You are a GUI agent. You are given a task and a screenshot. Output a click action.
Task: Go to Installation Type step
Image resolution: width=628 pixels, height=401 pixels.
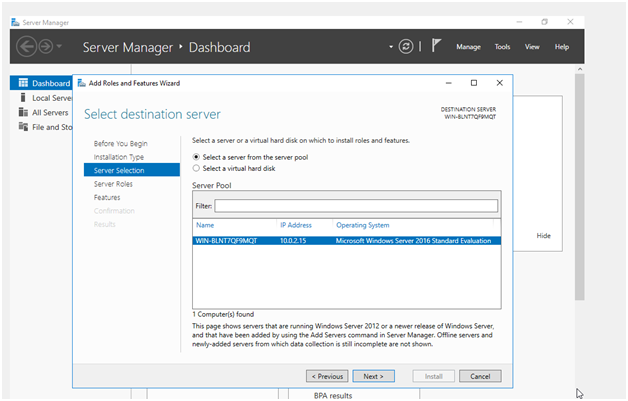(x=119, y=157)
